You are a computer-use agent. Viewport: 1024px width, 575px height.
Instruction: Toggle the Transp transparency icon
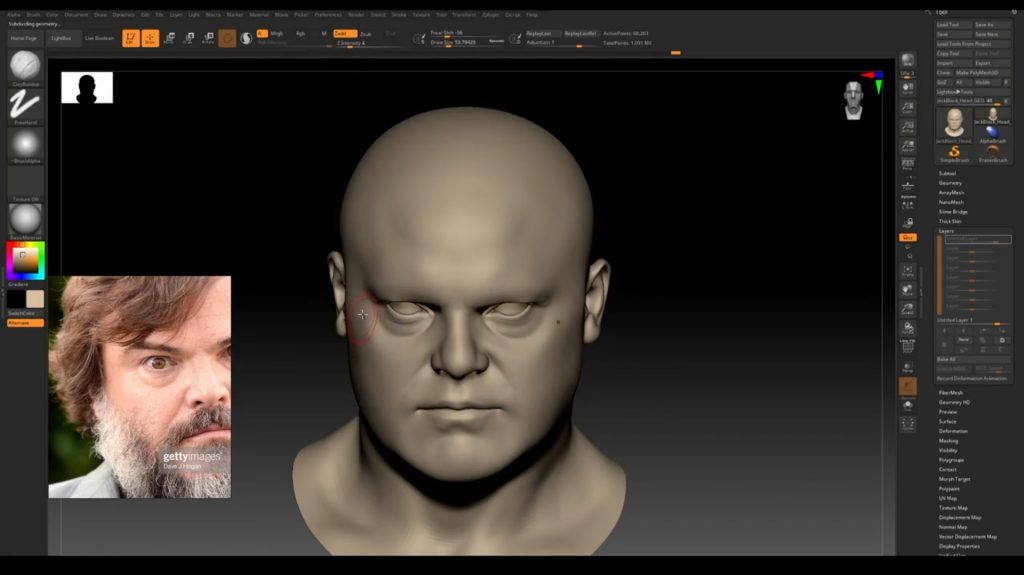[x=908, y=367]
